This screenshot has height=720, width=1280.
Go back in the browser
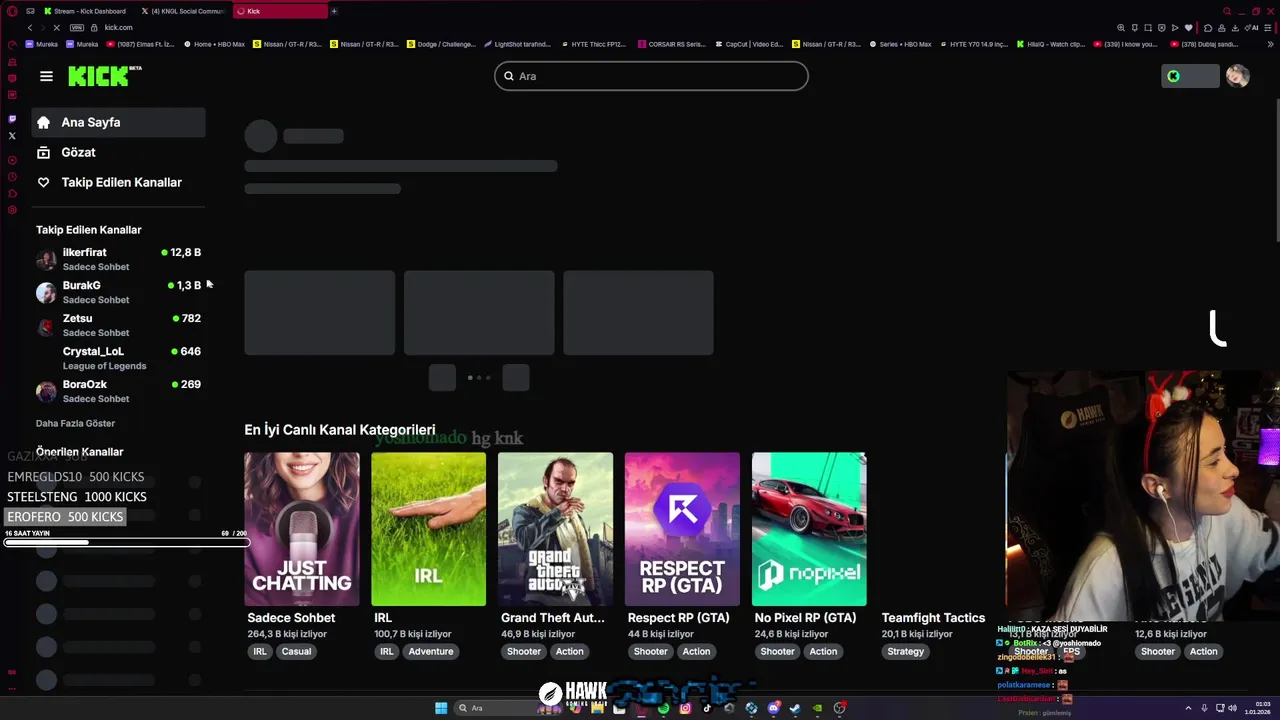30,28
